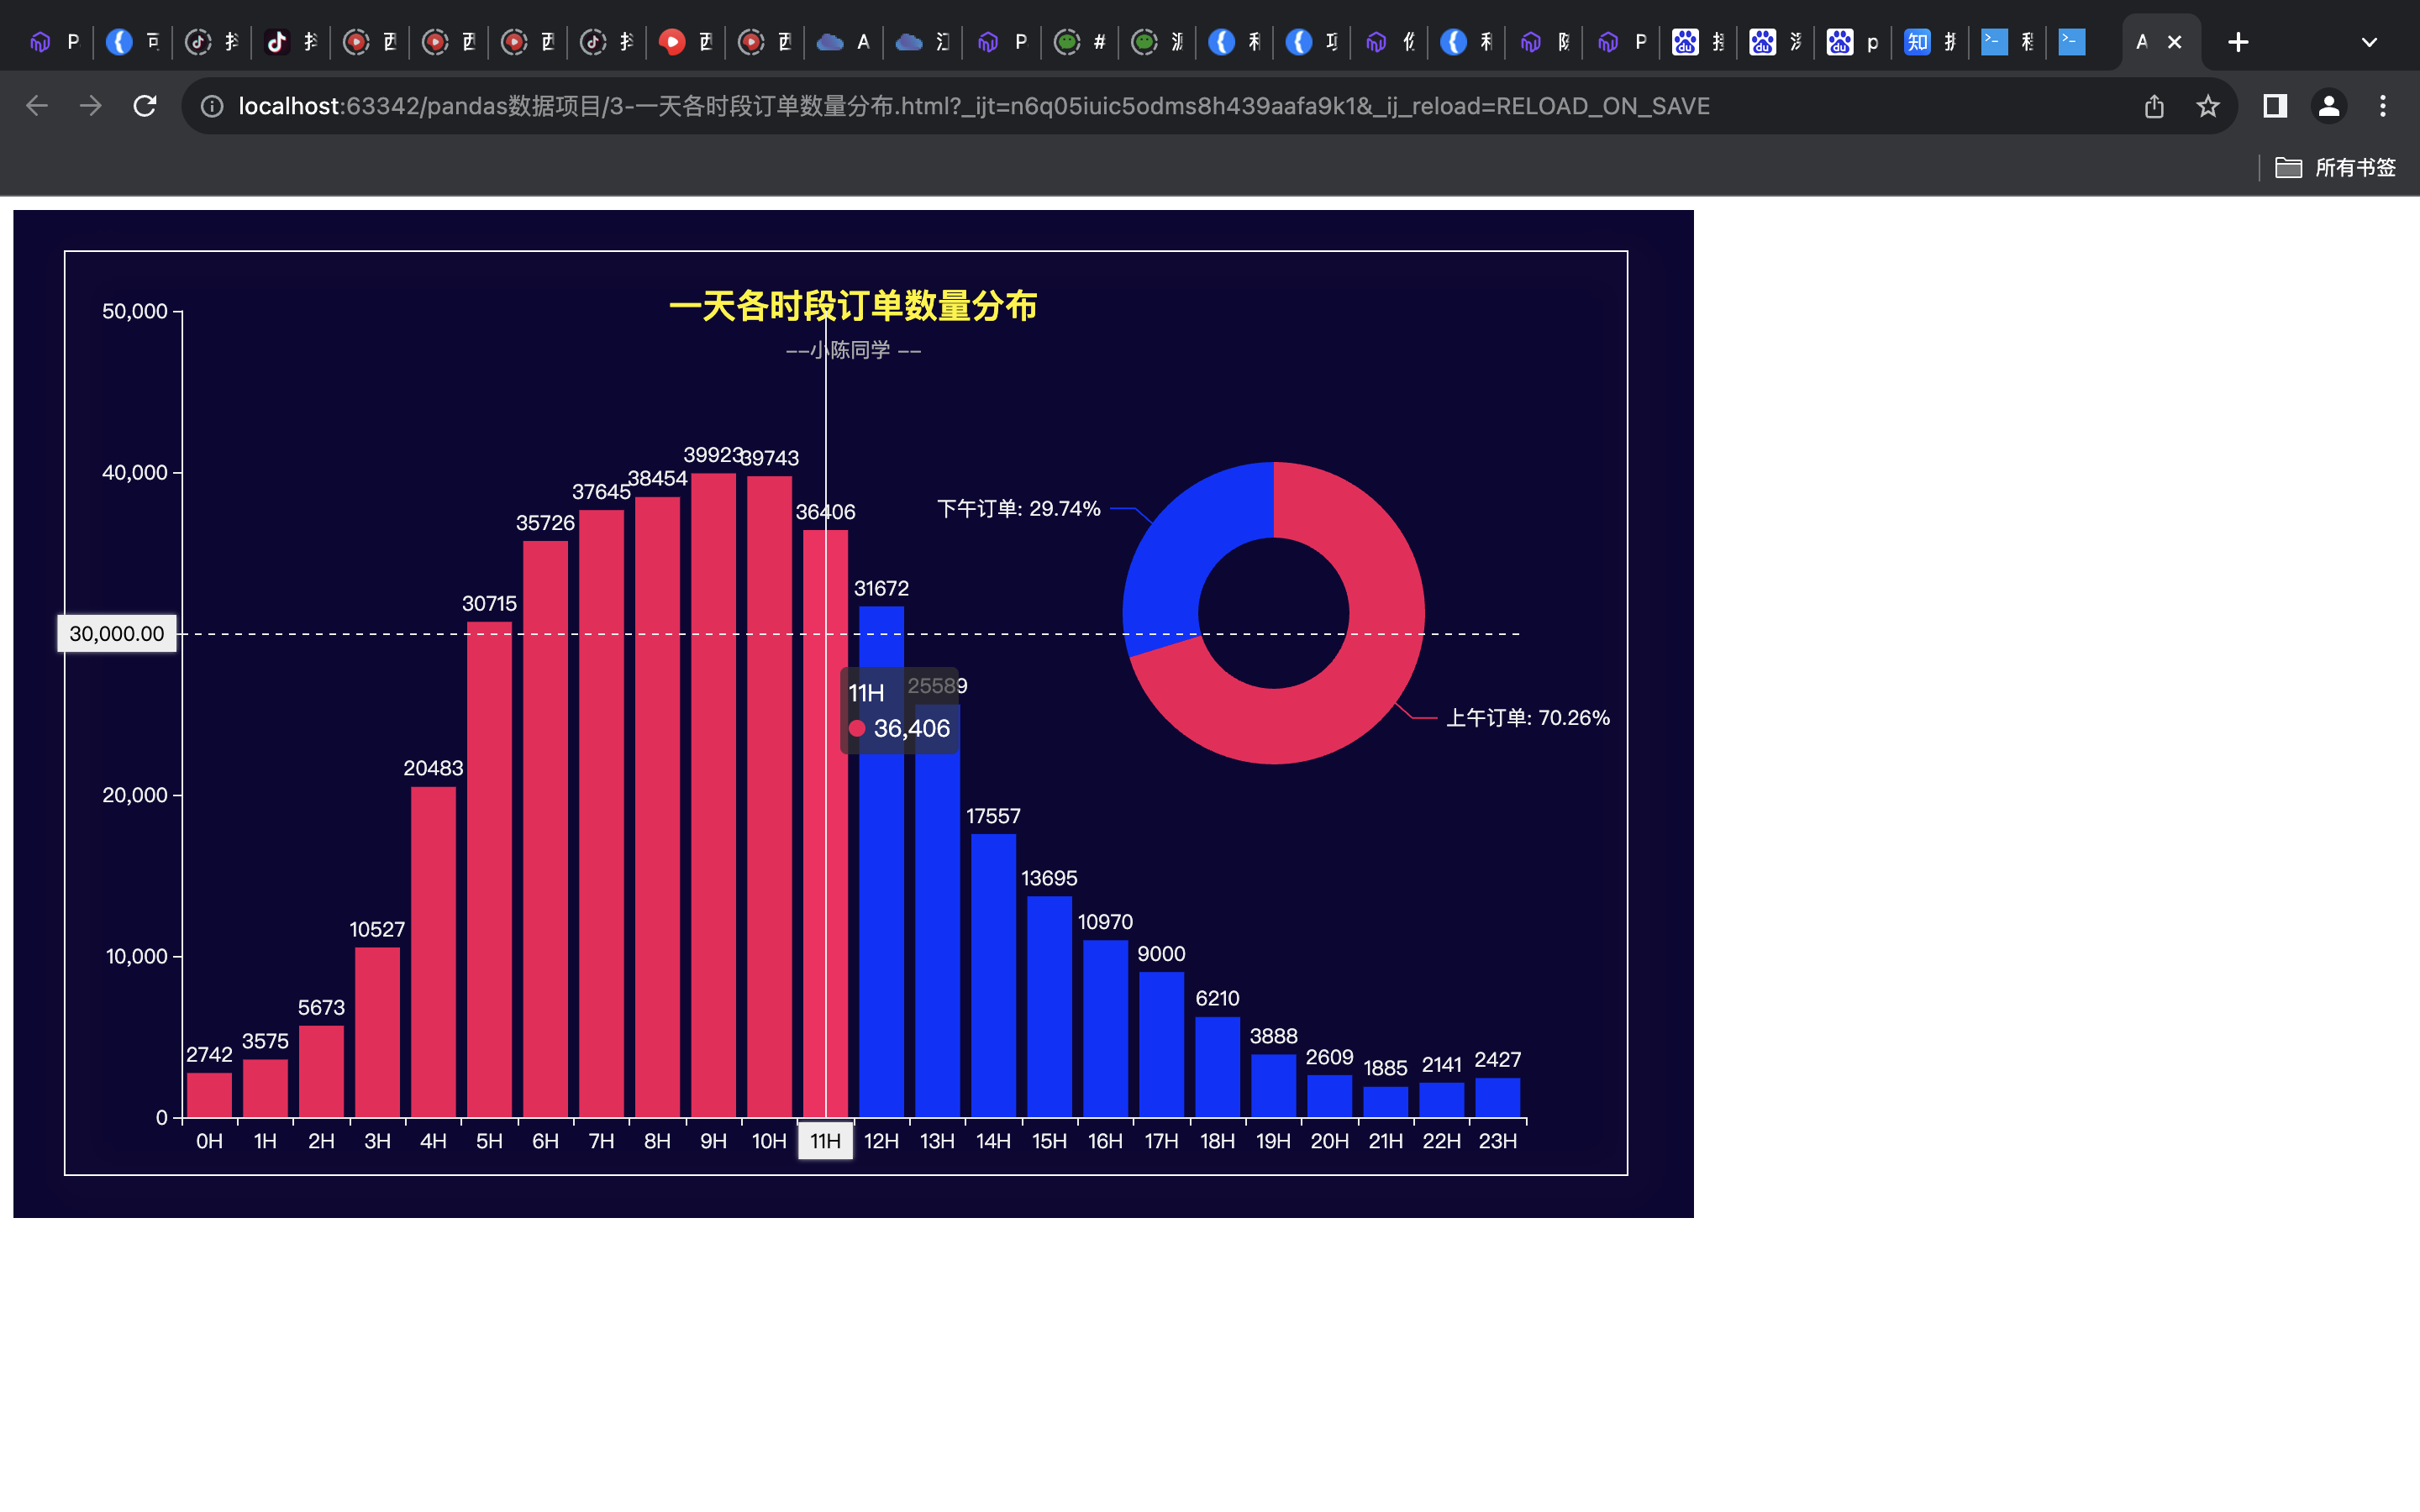Switch to the cloud icon tab labeled A
Screen dimensions: 2420x1512
[843, 42]
